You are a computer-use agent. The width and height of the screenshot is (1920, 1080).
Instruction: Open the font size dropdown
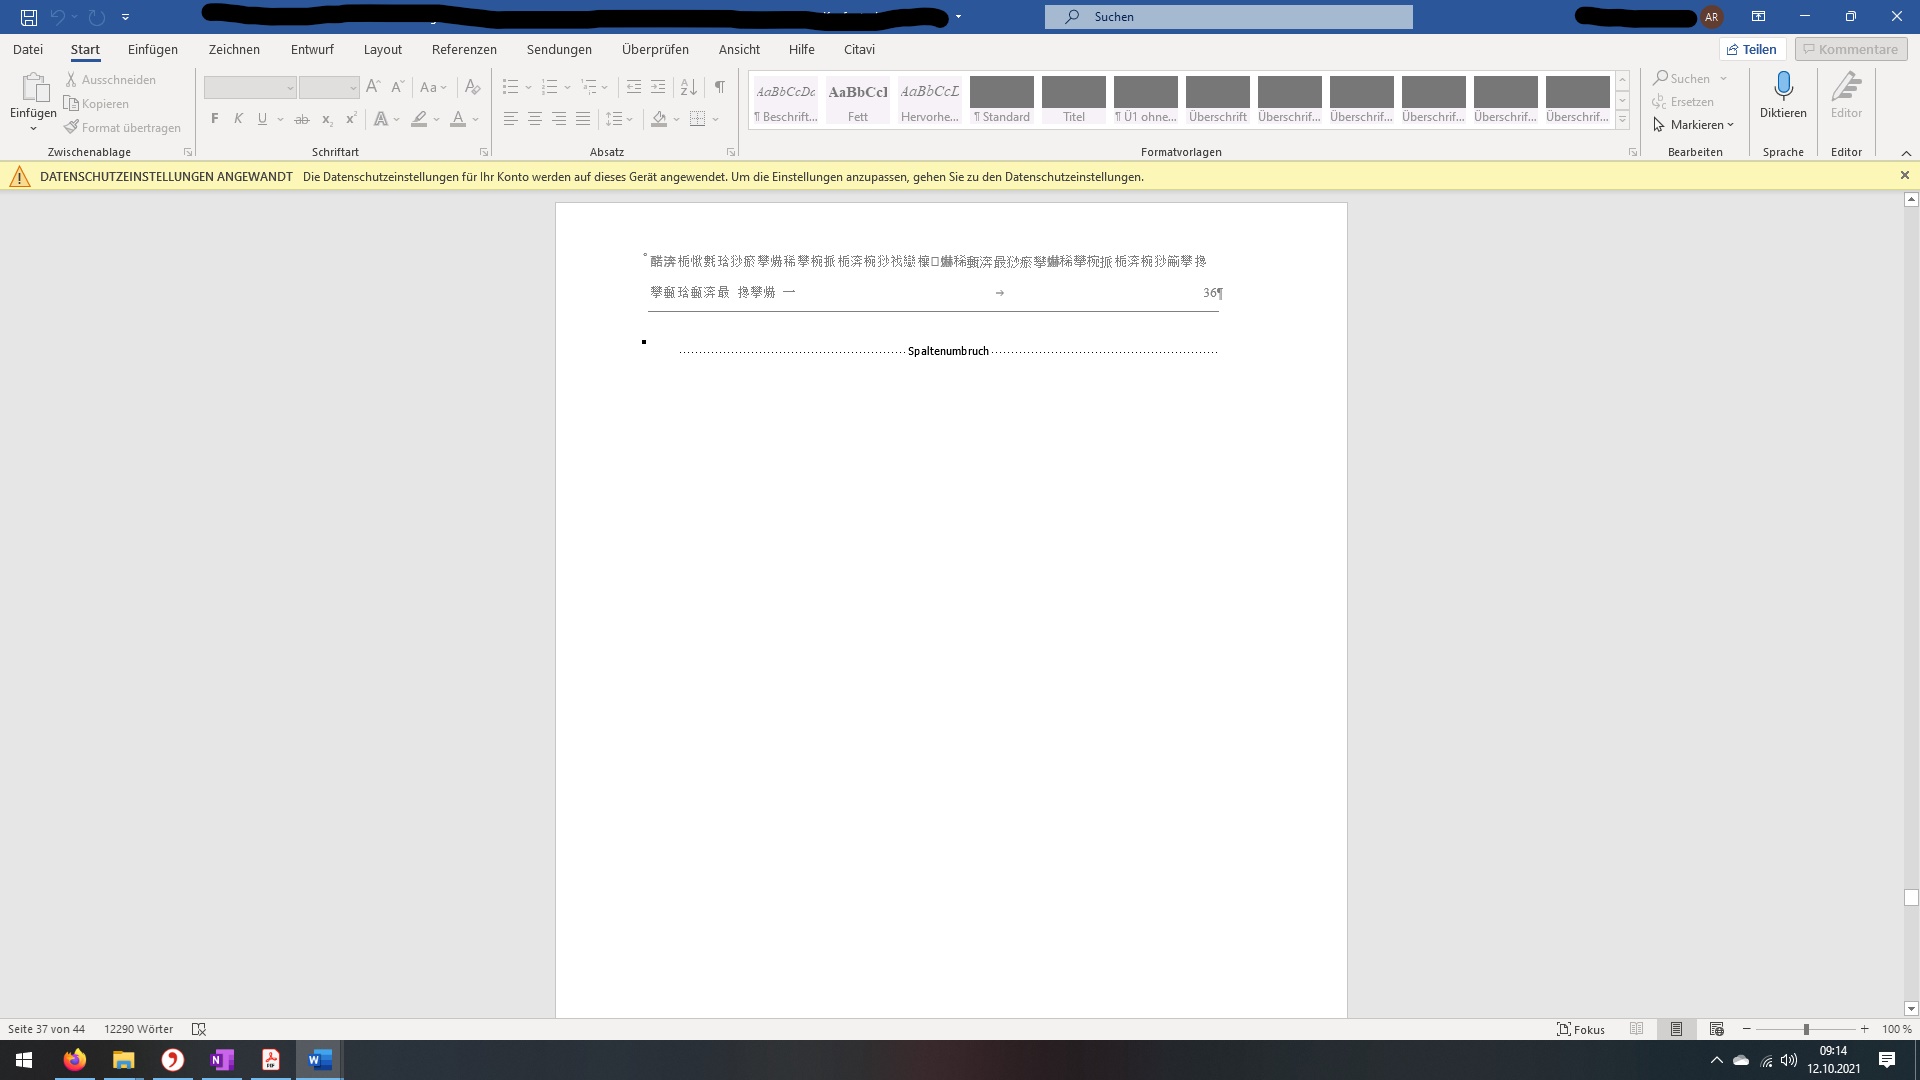coord(352,87)
